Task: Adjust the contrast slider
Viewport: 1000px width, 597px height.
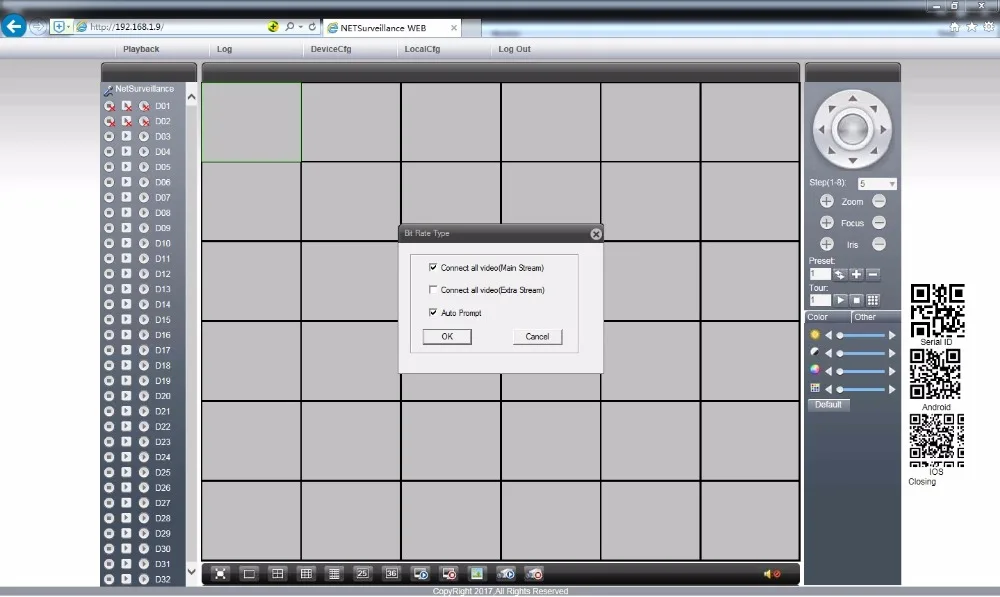Action: [x=860, y=353]
